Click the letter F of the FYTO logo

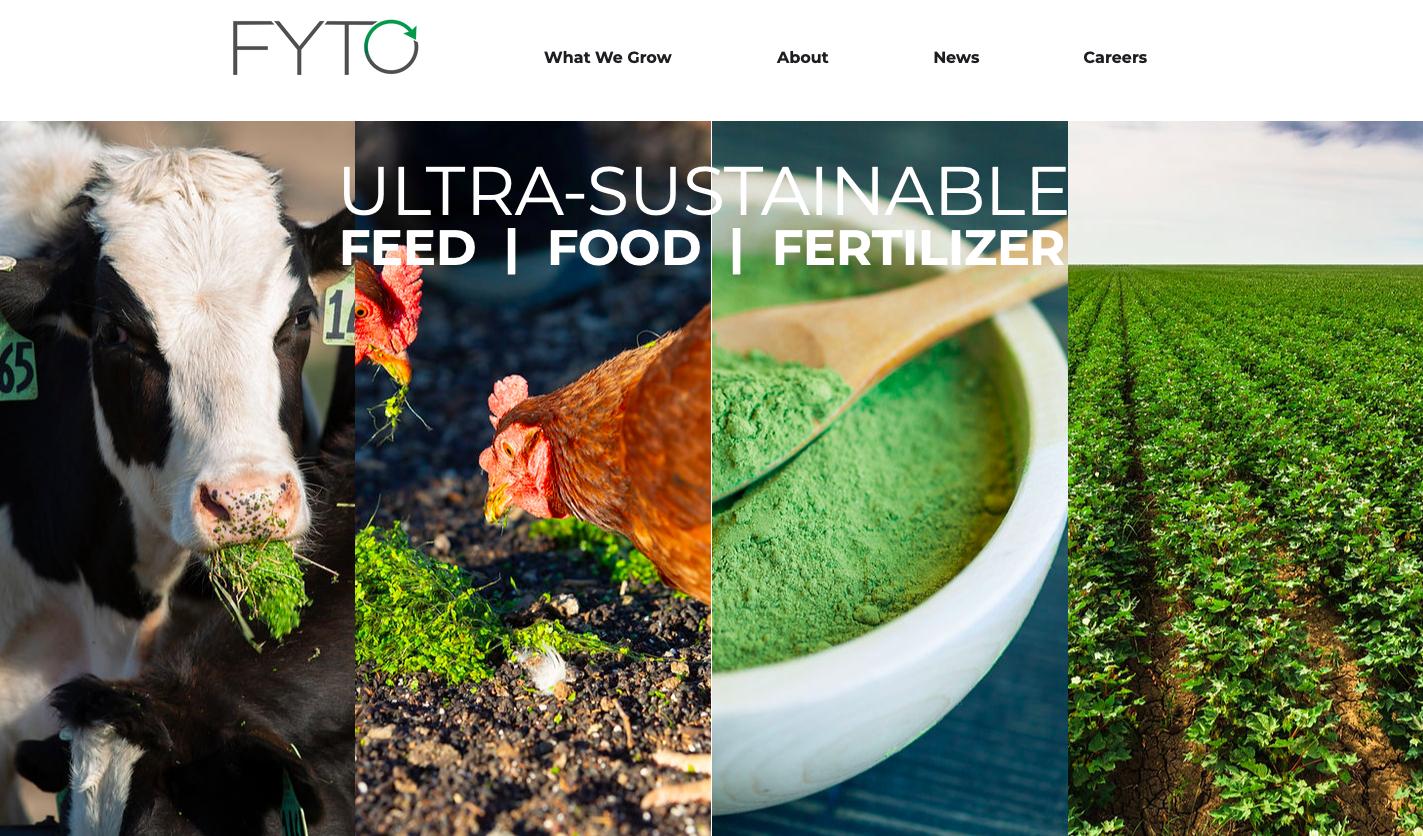251,48
